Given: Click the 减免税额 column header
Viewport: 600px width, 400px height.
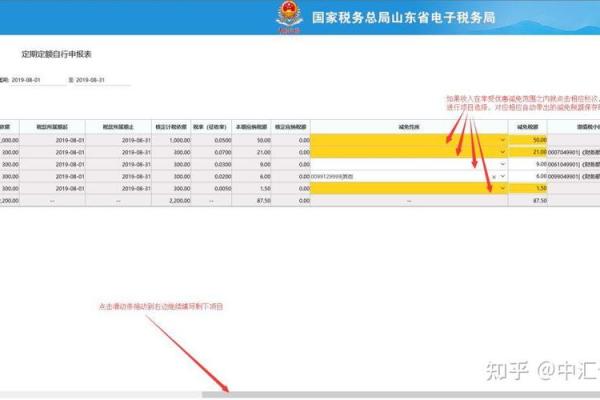Looking at the screenshot, I should tap(528, 127).
